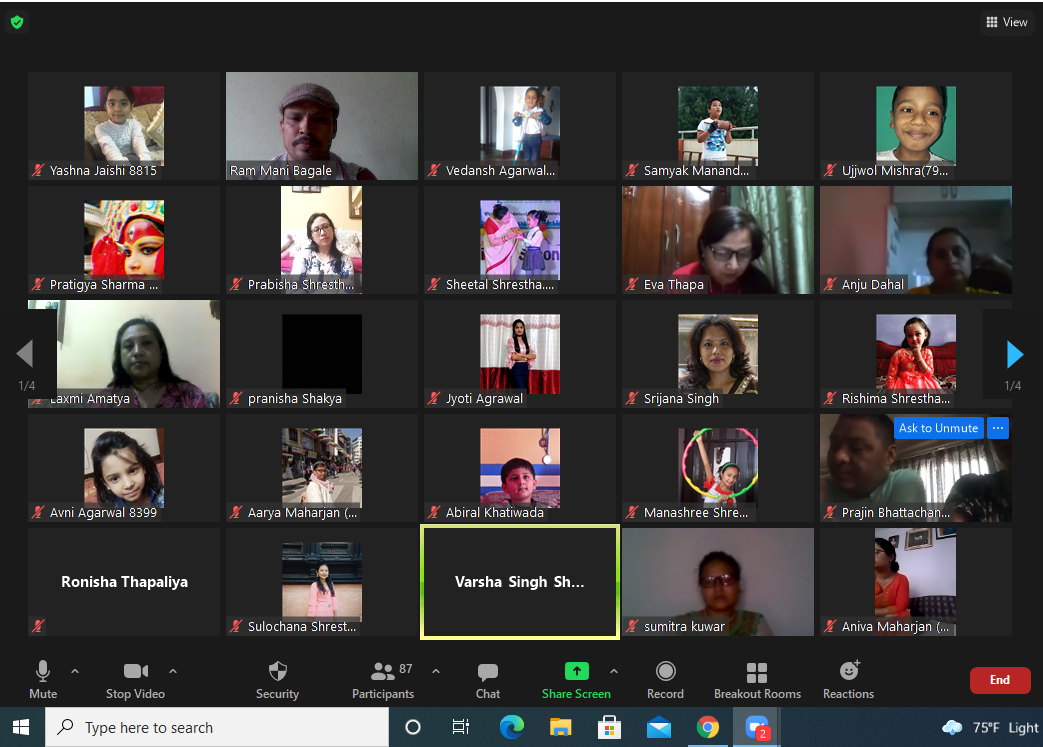The image size is (1043, 747).
Task: Click the name label 'Abiral Khatiwada'
Action: click(495, 513)
